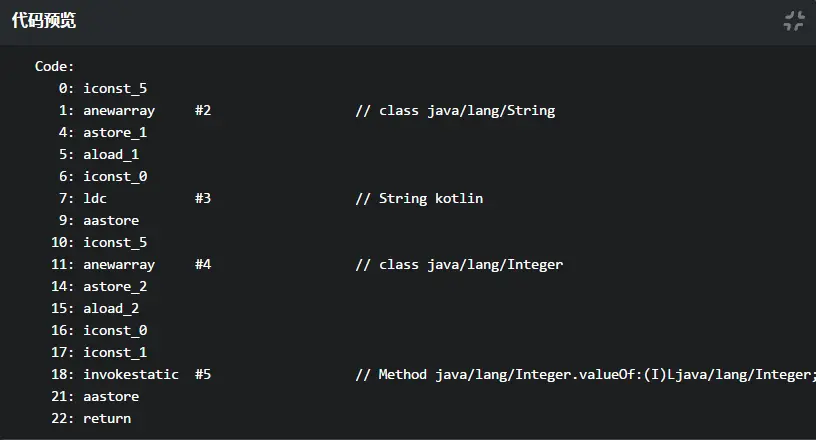Click the iconst_5 instruction at offset 10
This screenshot has height=440, width=816.
click(115, 243)
